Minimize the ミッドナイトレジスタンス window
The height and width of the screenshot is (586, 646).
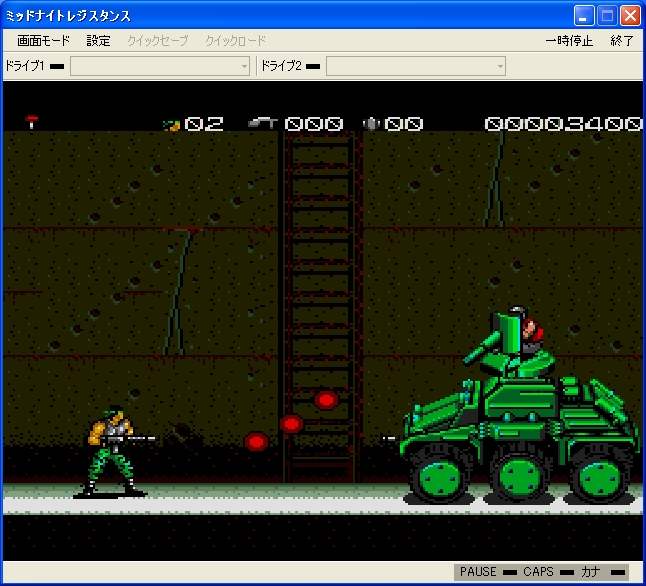584,16
